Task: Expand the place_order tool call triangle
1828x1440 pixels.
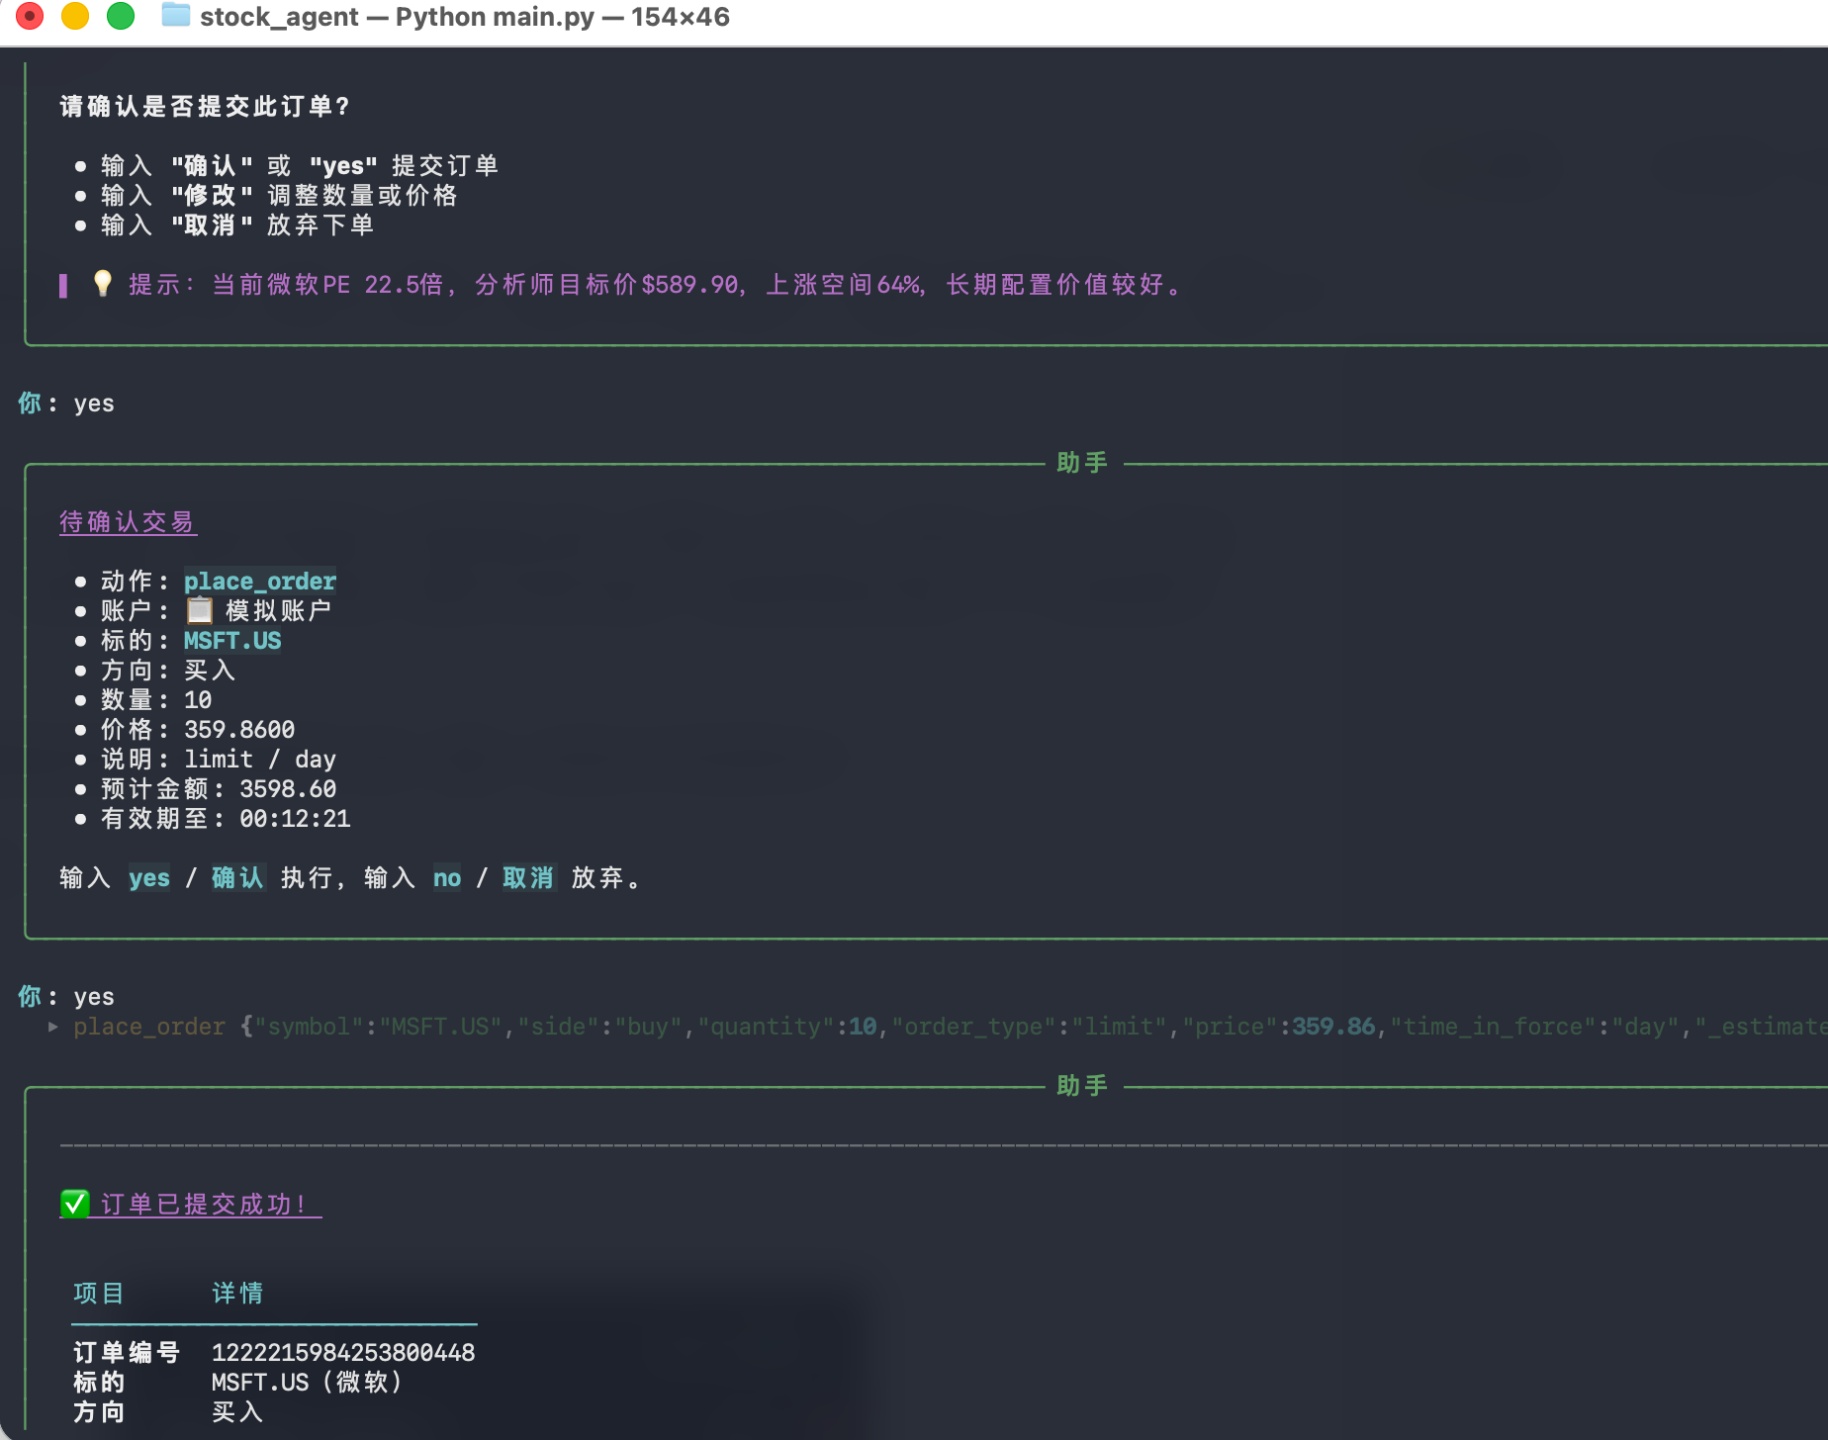Action: tap(53, 1027)
